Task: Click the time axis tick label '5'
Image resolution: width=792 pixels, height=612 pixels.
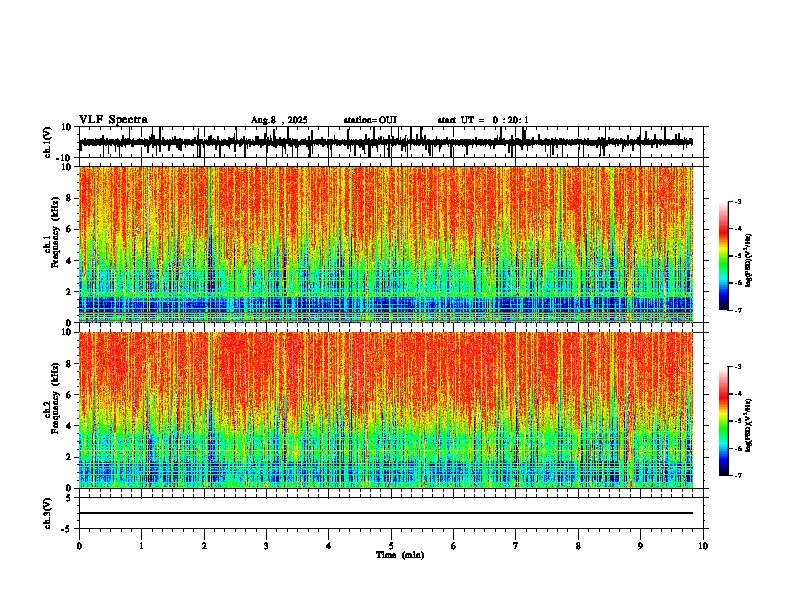Action: pyautogui.click(x=391, y=546)
